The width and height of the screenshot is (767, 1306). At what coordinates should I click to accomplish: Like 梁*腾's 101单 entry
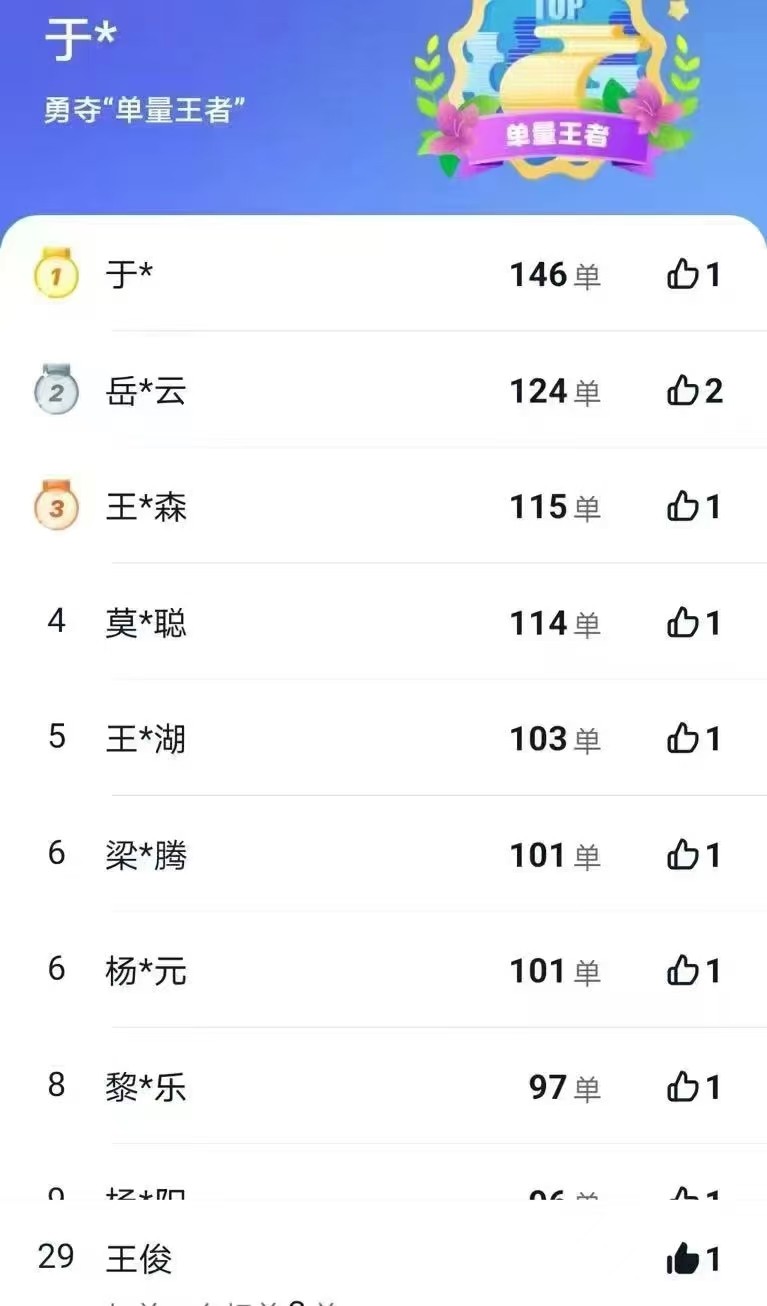[683, 855]
